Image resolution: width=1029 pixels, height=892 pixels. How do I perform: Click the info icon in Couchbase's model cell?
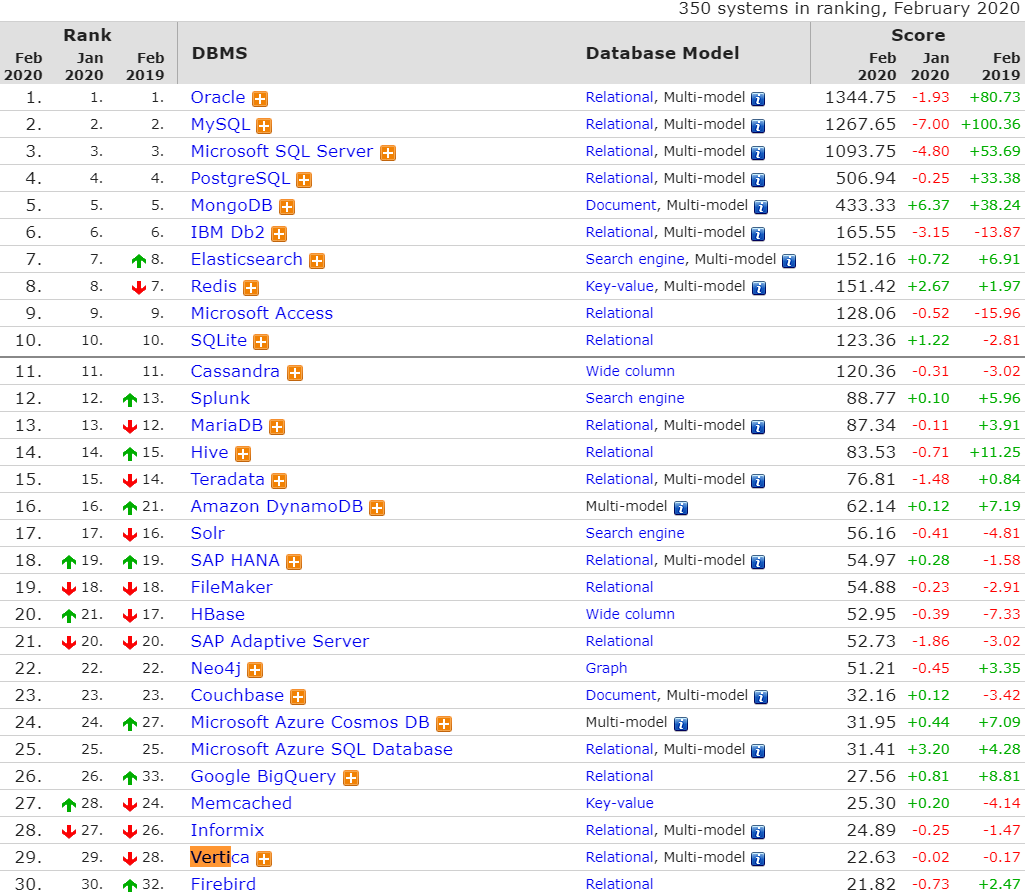point(761,697)
